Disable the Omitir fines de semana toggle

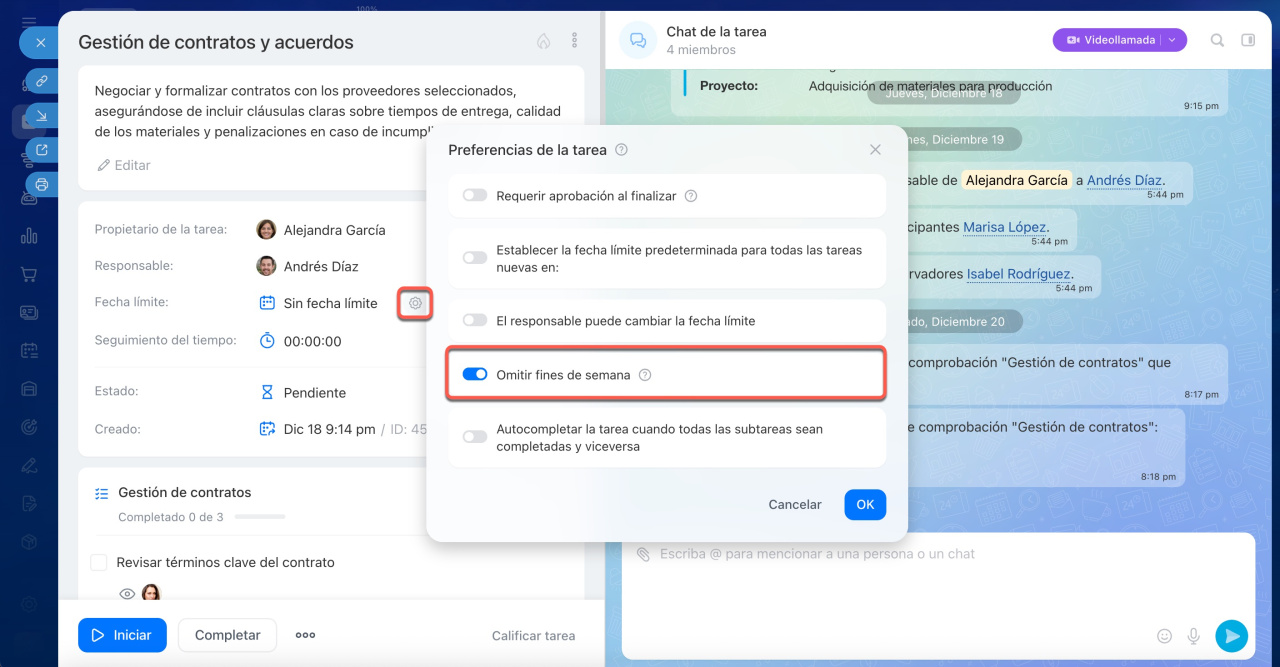(x=474, y=375)
